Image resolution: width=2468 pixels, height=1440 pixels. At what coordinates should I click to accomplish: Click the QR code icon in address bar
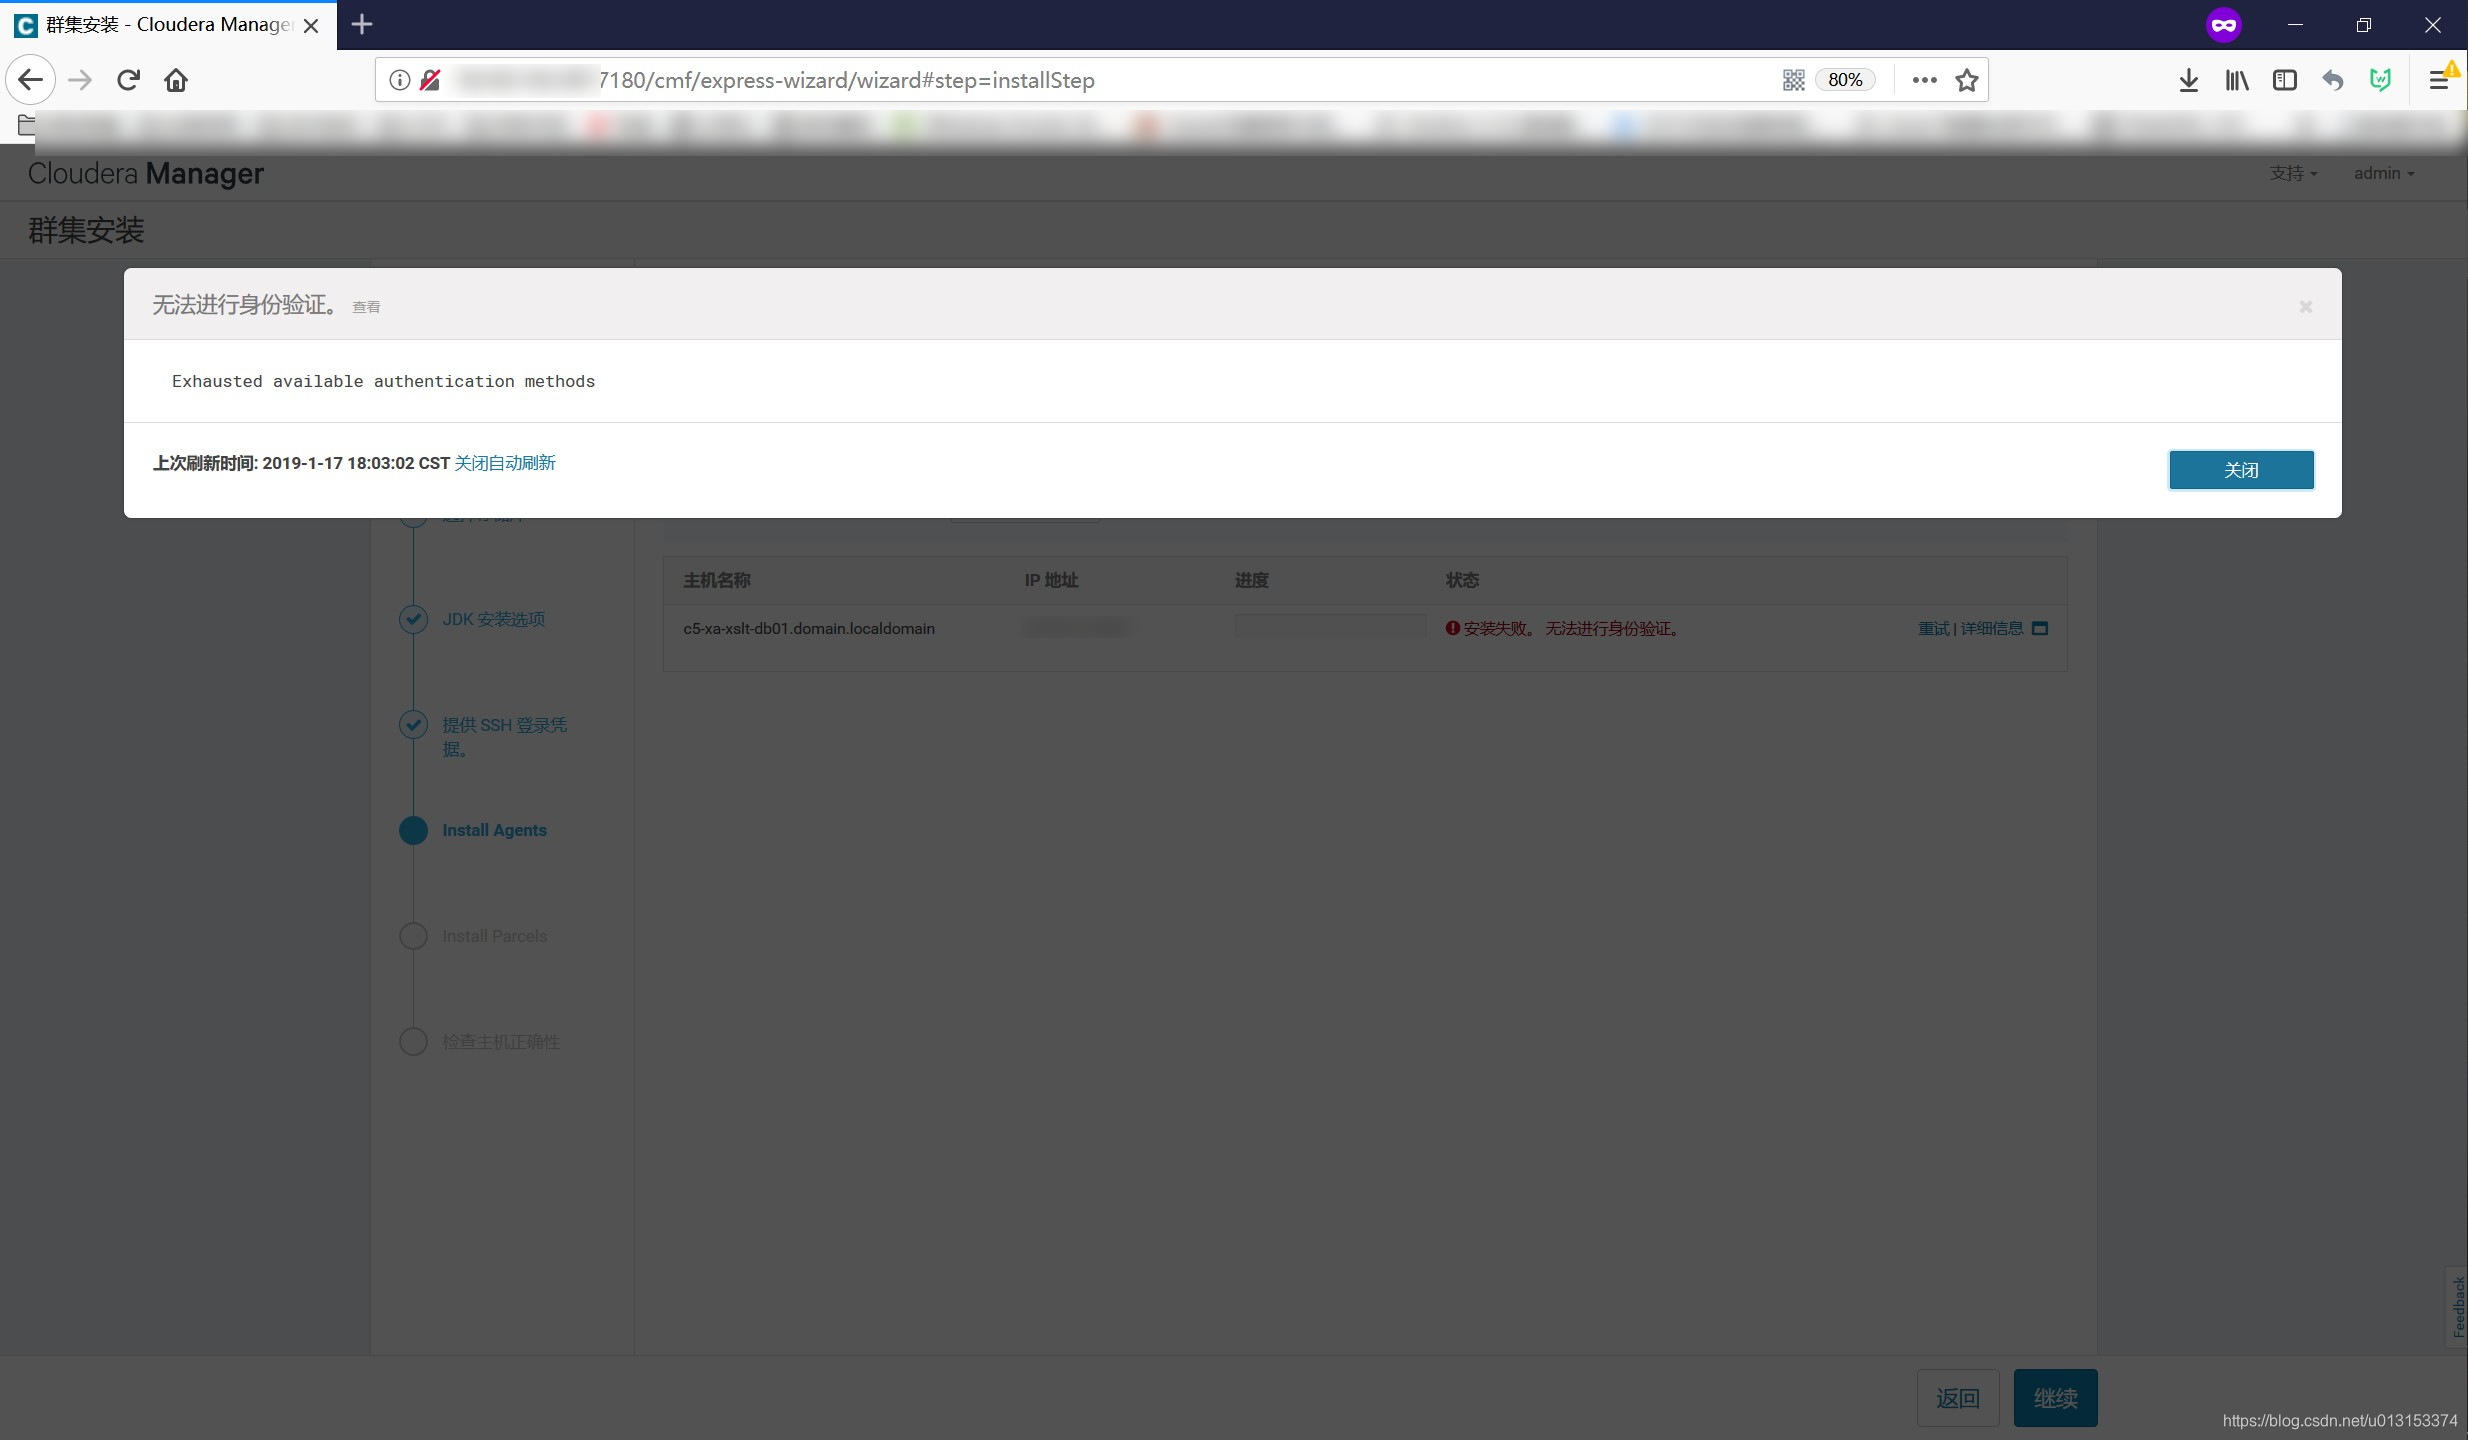point(1793,80)
